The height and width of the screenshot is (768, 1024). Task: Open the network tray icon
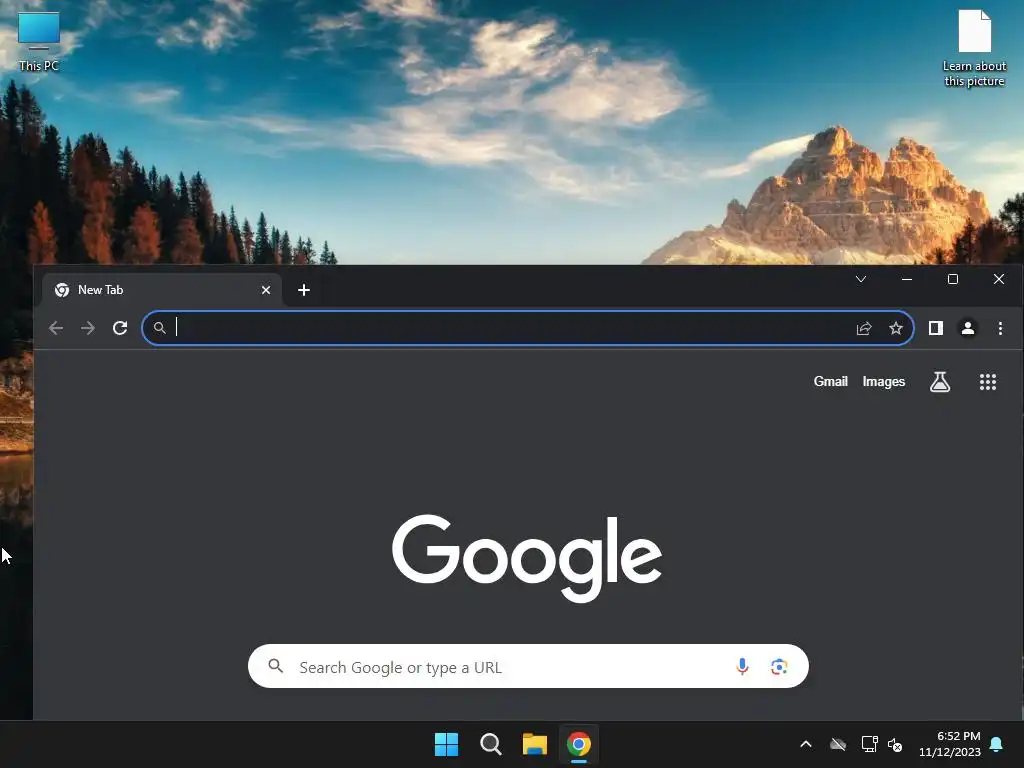tap(869, 744)
